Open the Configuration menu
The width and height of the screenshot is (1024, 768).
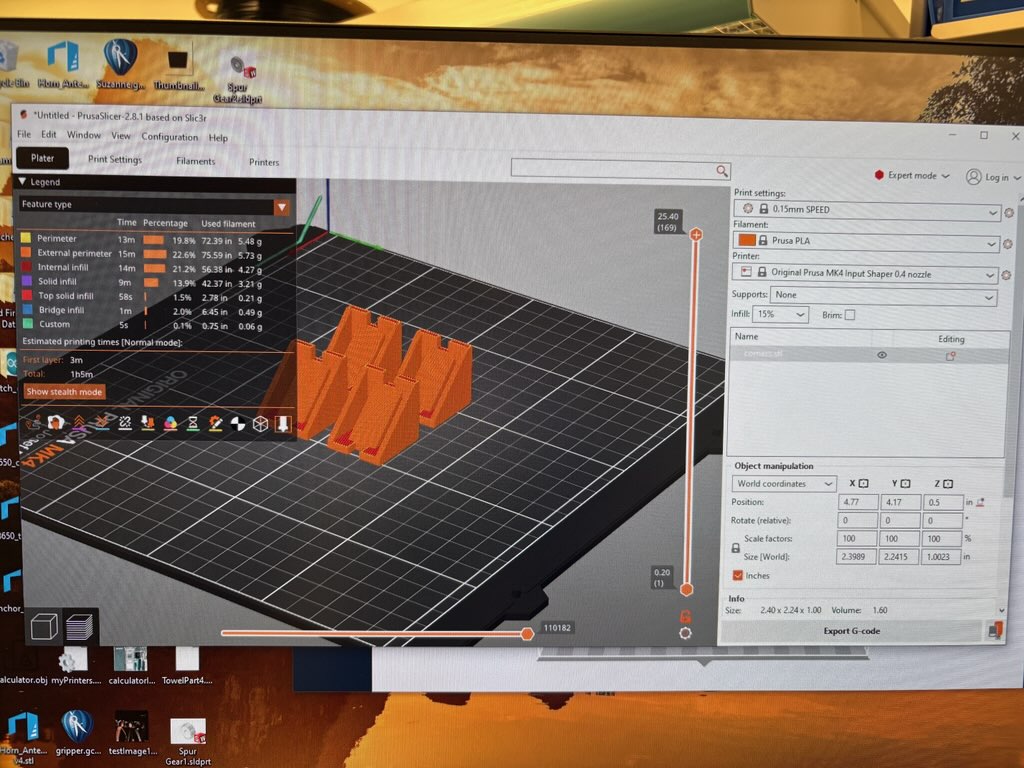coord(169,137)
